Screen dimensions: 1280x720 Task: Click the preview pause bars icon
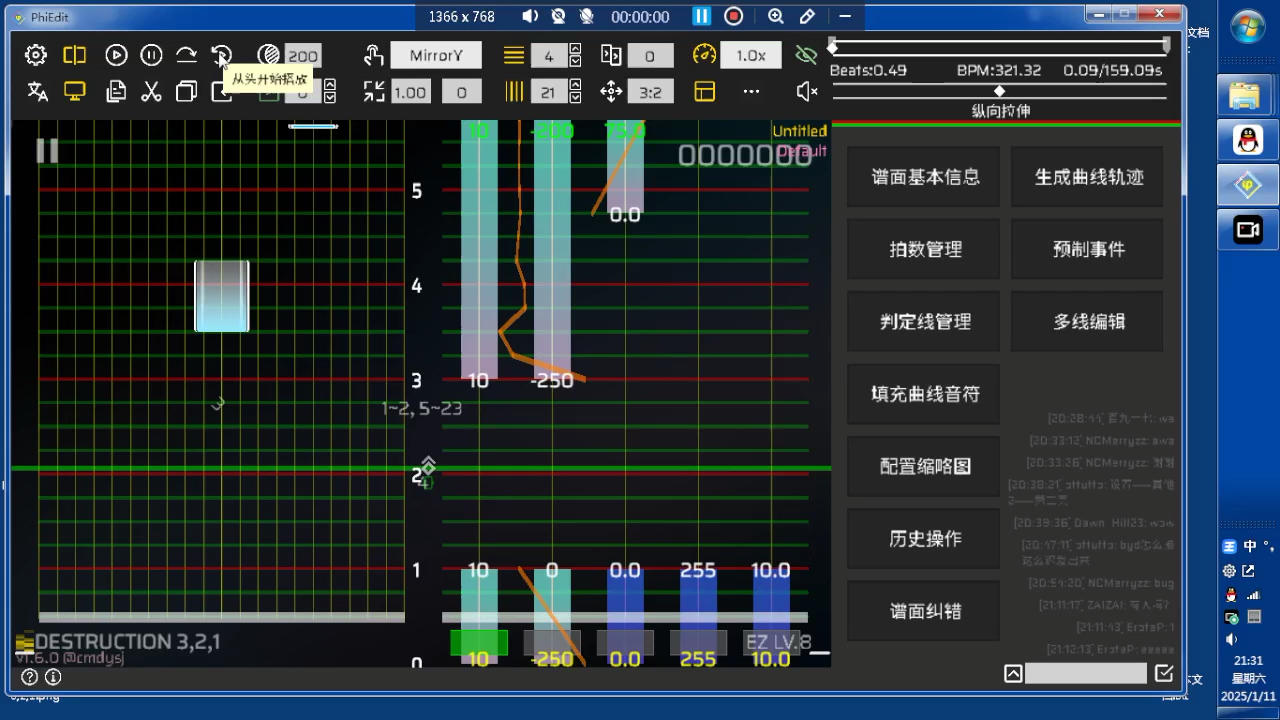click(x=47, y=151)
